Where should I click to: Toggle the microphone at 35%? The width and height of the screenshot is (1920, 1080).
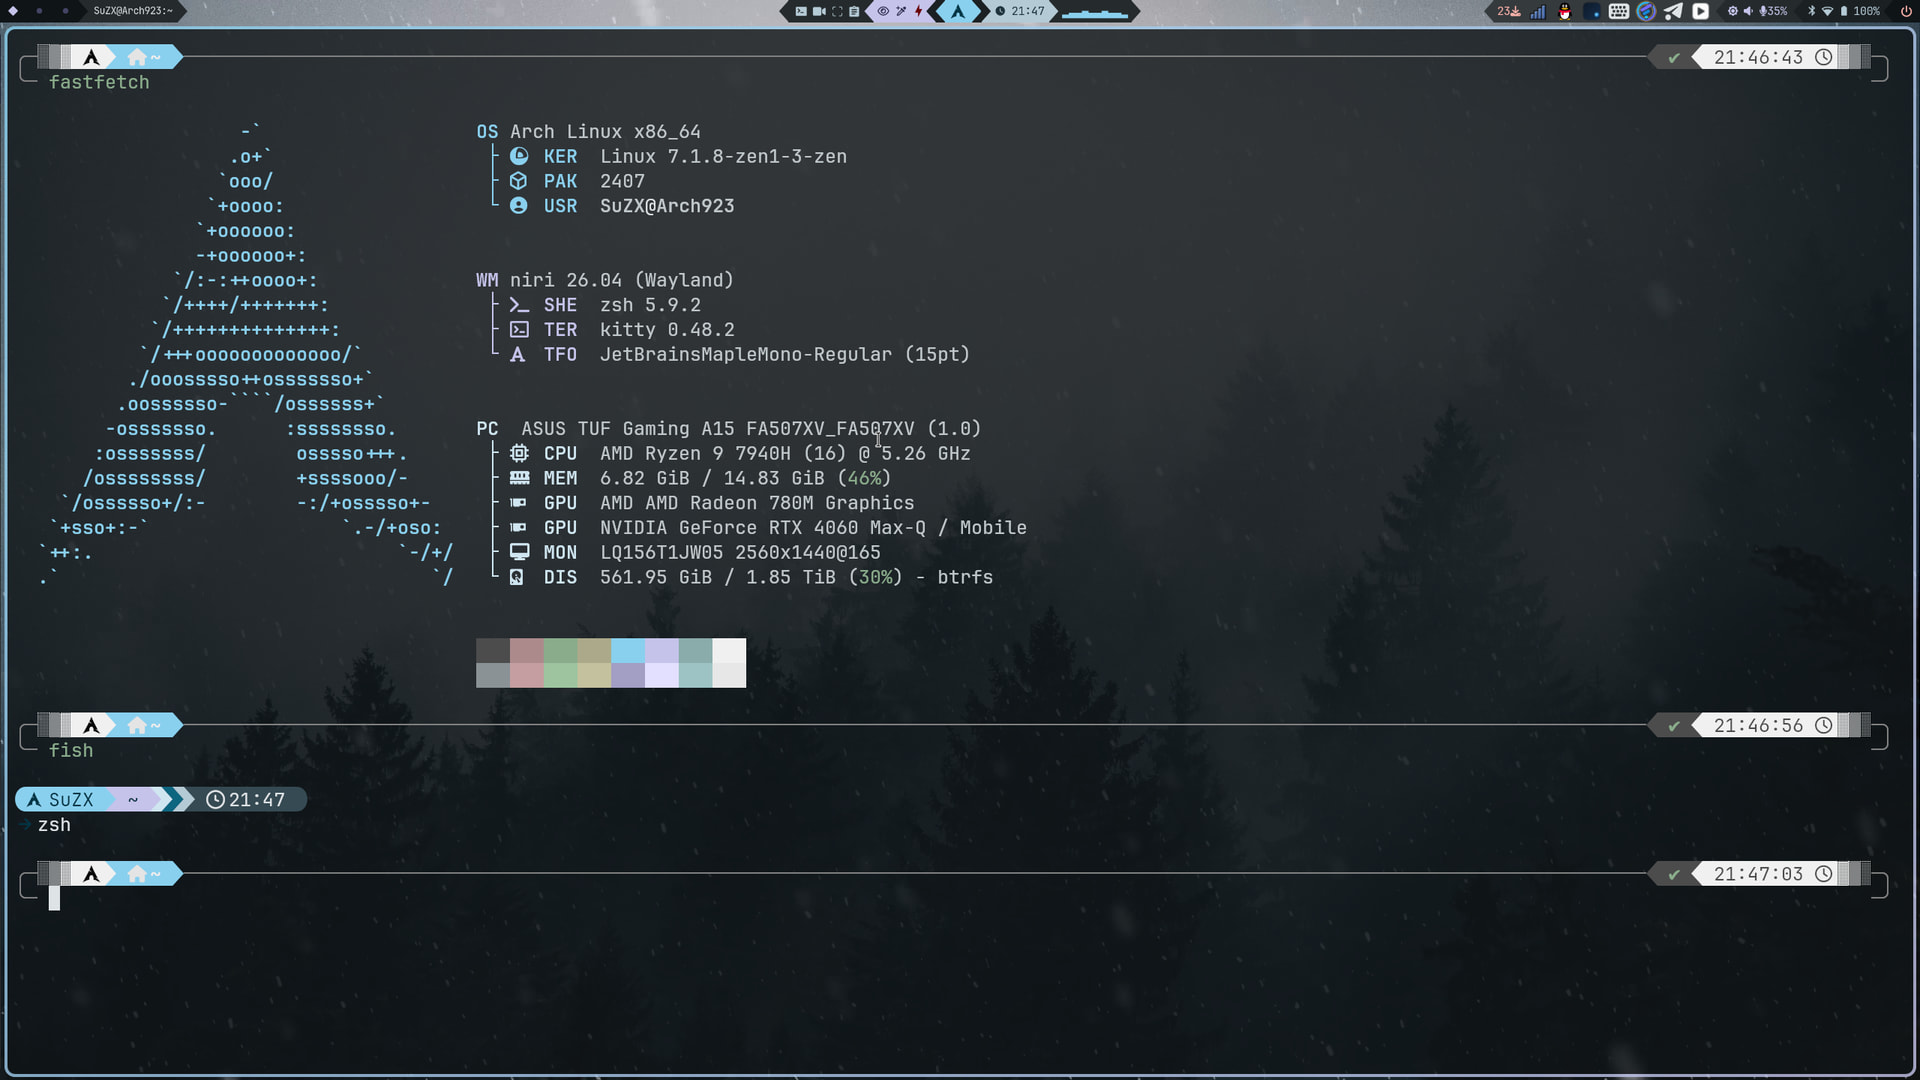[x=1774, y=11]
